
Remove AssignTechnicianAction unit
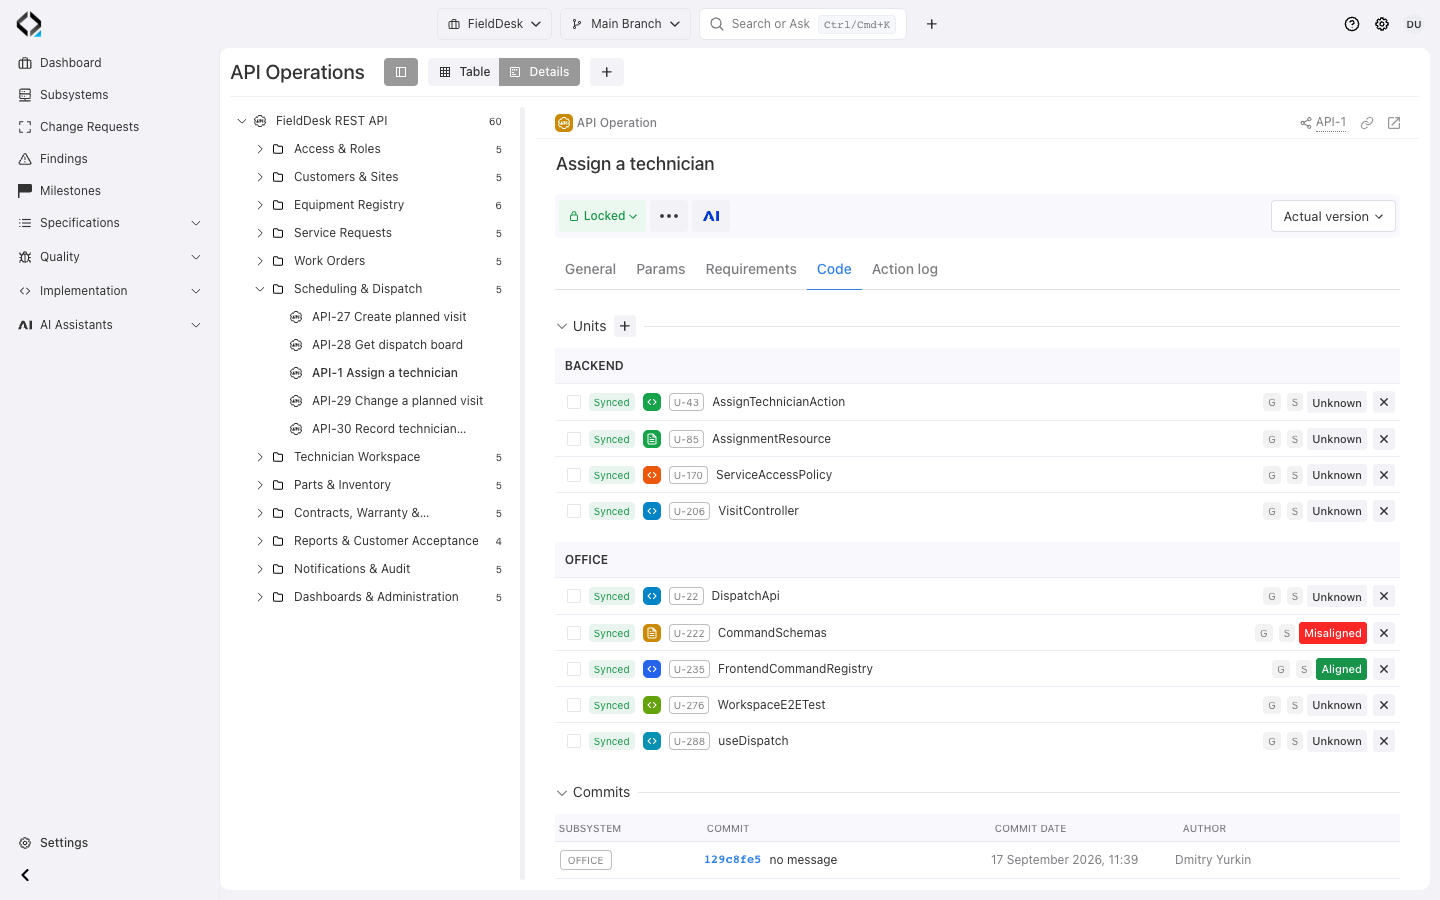point(1384,402)
